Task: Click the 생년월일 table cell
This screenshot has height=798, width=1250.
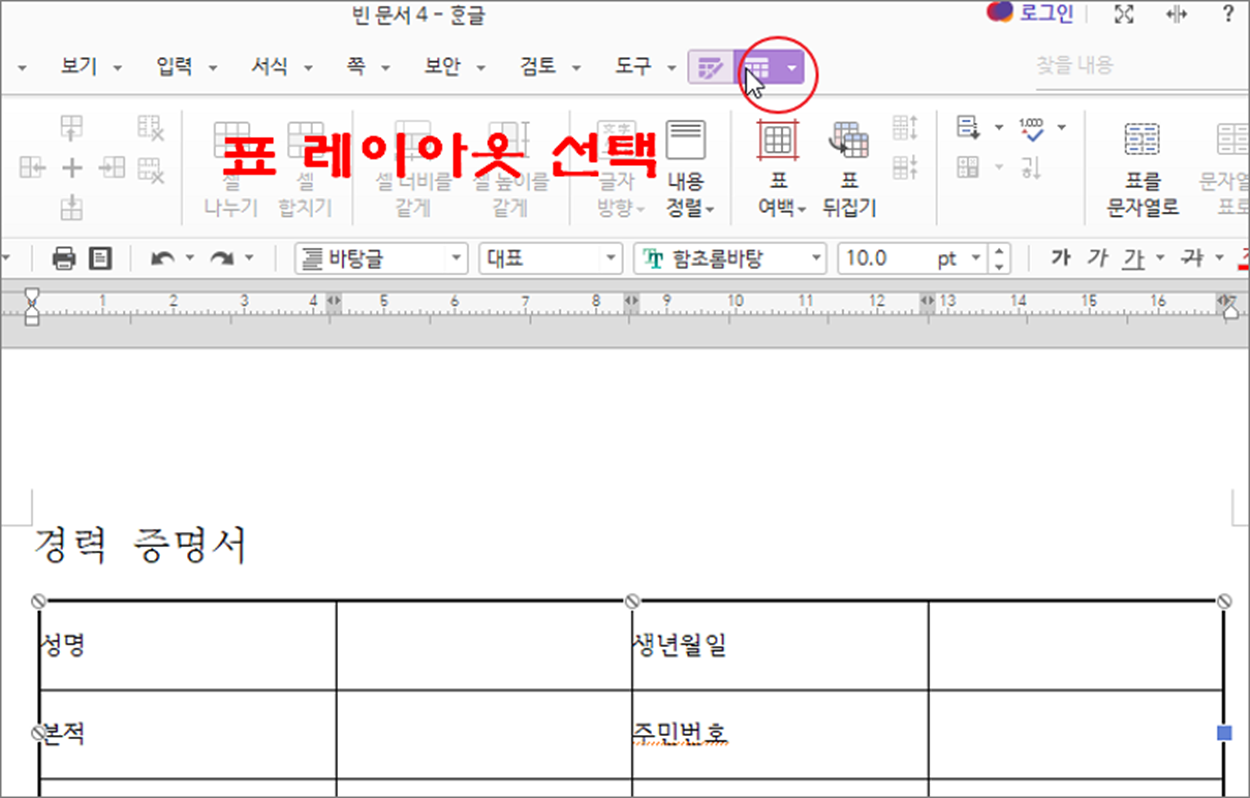Action: [x=780, y=645]
